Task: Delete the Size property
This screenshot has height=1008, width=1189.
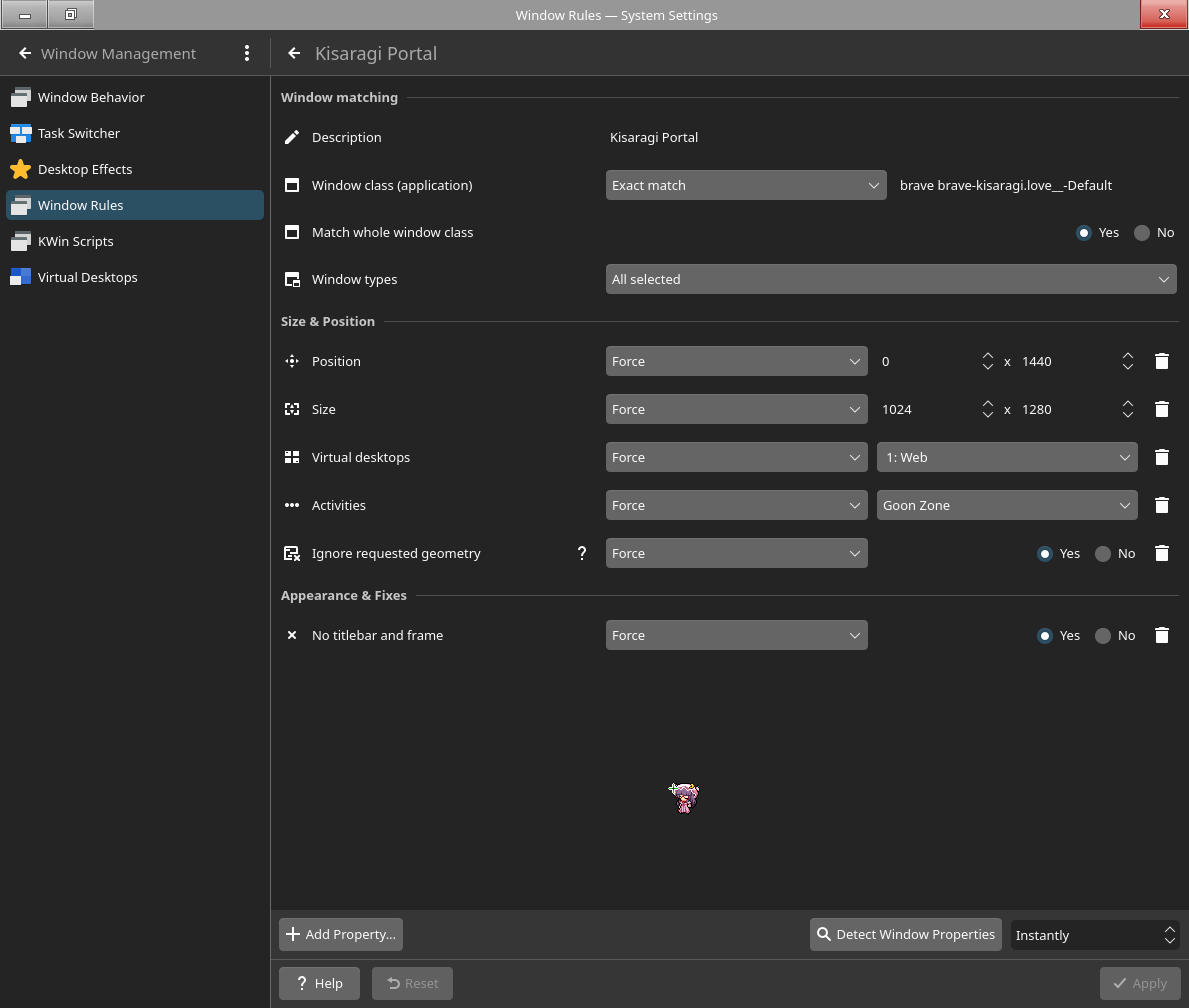Action: (1162, 410)
